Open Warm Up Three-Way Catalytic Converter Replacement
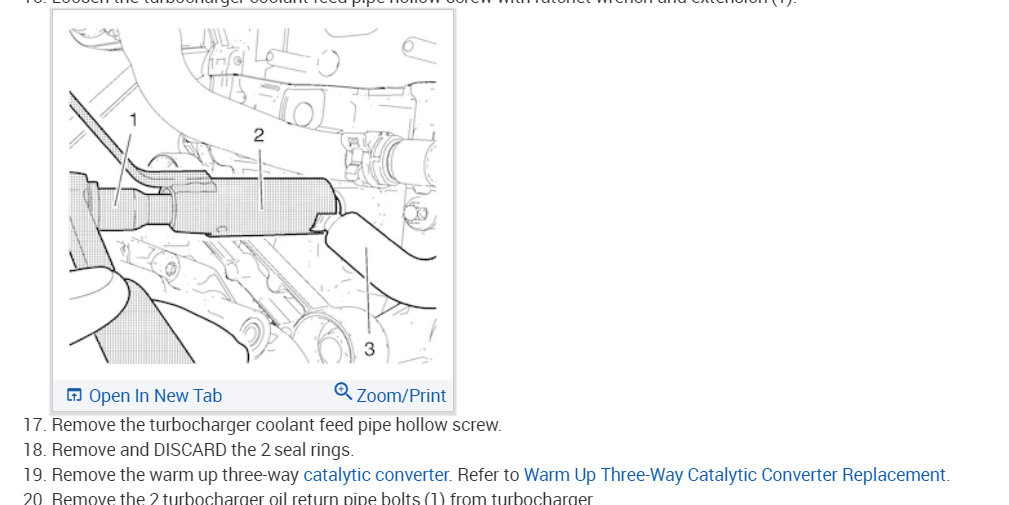 tap(734, 475)
